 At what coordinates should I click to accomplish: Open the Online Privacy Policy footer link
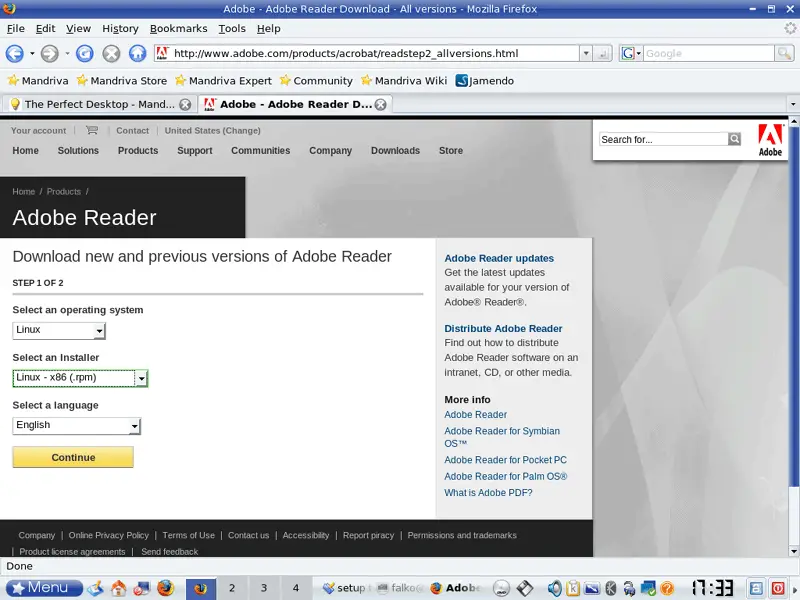[109, 535]
